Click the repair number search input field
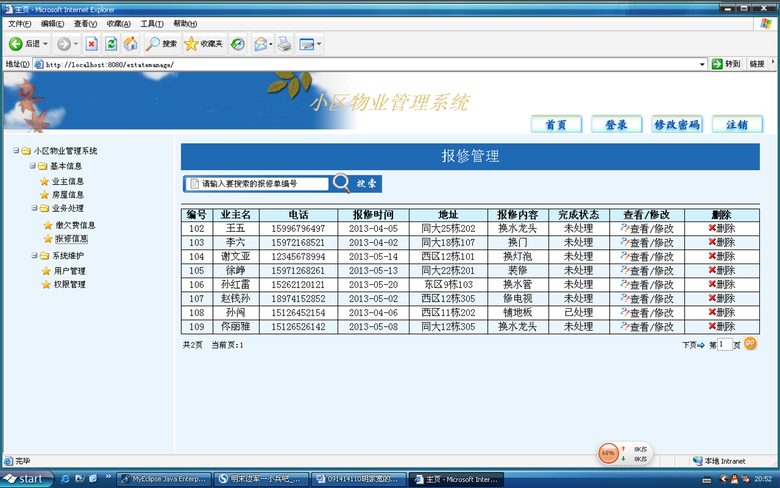Screen dimensions: 780x488 (258, 184)
